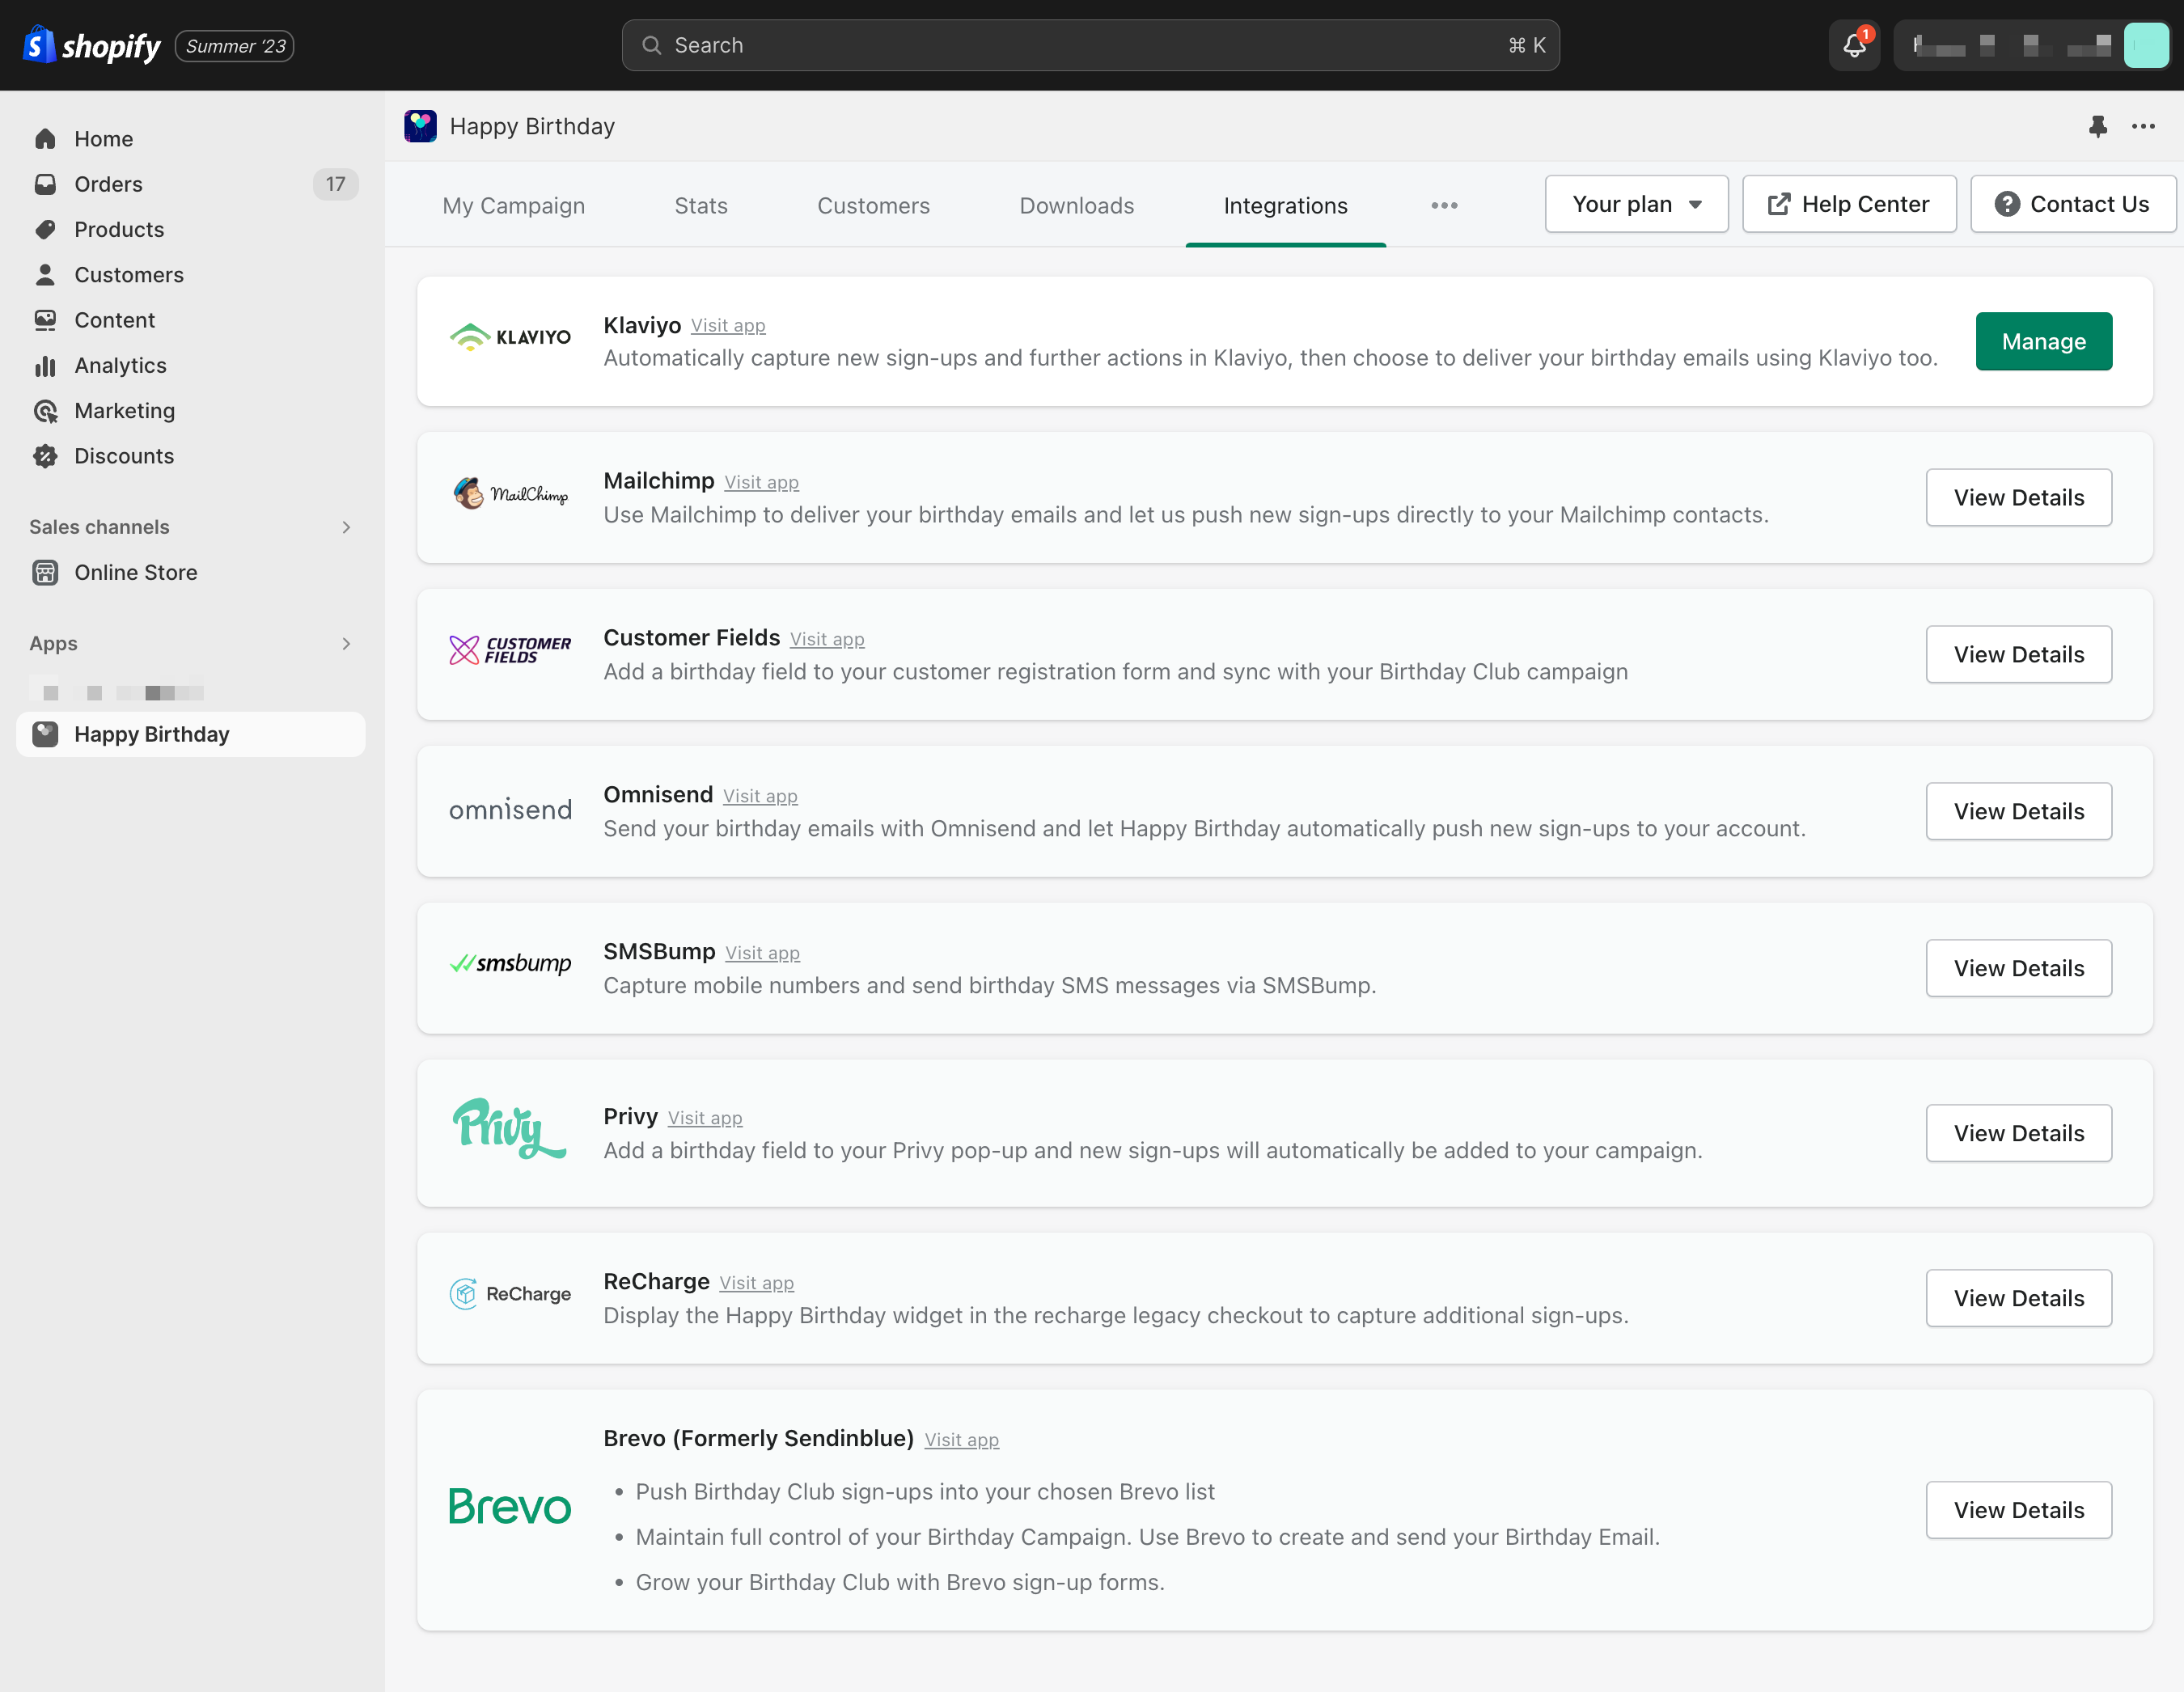Click the Marketing target icon

click(x=45, y=410)
